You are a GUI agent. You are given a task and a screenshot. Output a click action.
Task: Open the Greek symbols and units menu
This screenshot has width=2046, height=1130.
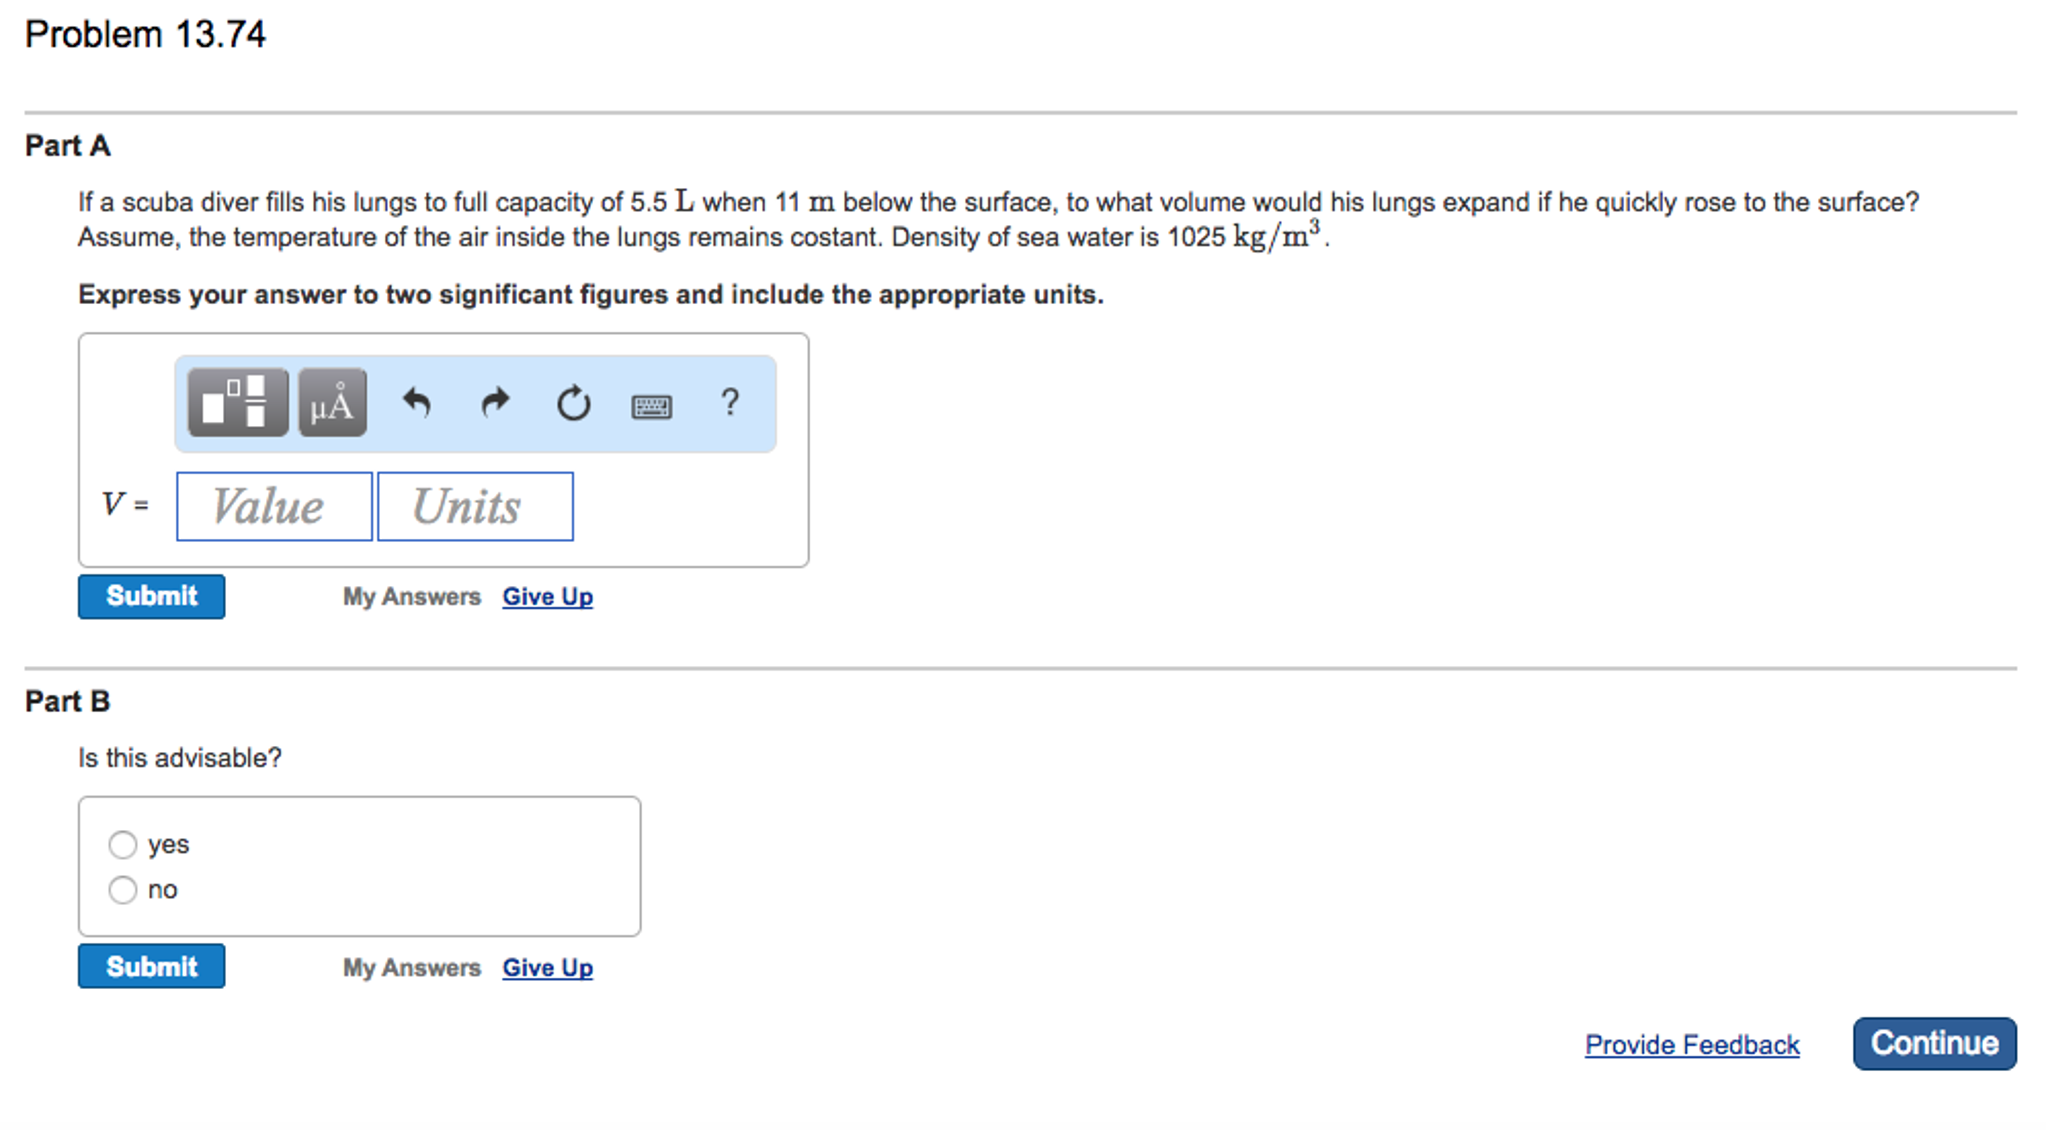tap(332, 403)
